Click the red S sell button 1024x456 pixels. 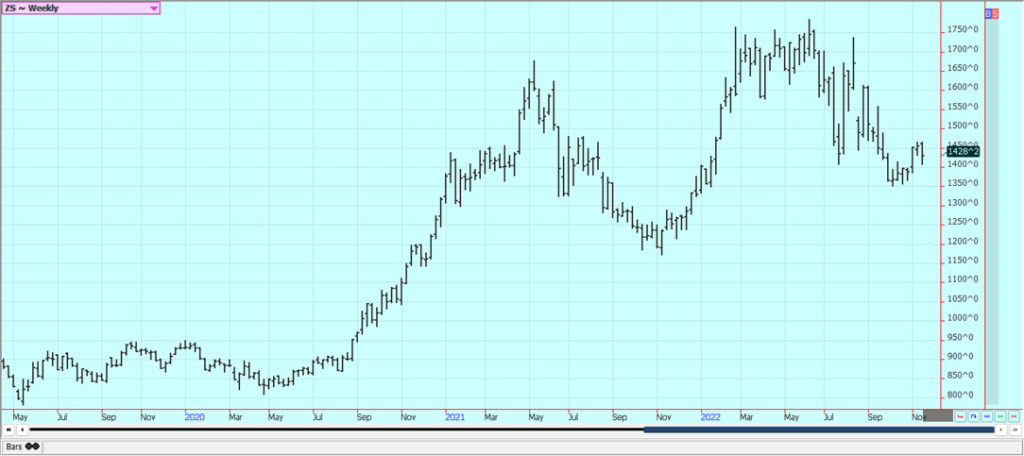[995, 13]
